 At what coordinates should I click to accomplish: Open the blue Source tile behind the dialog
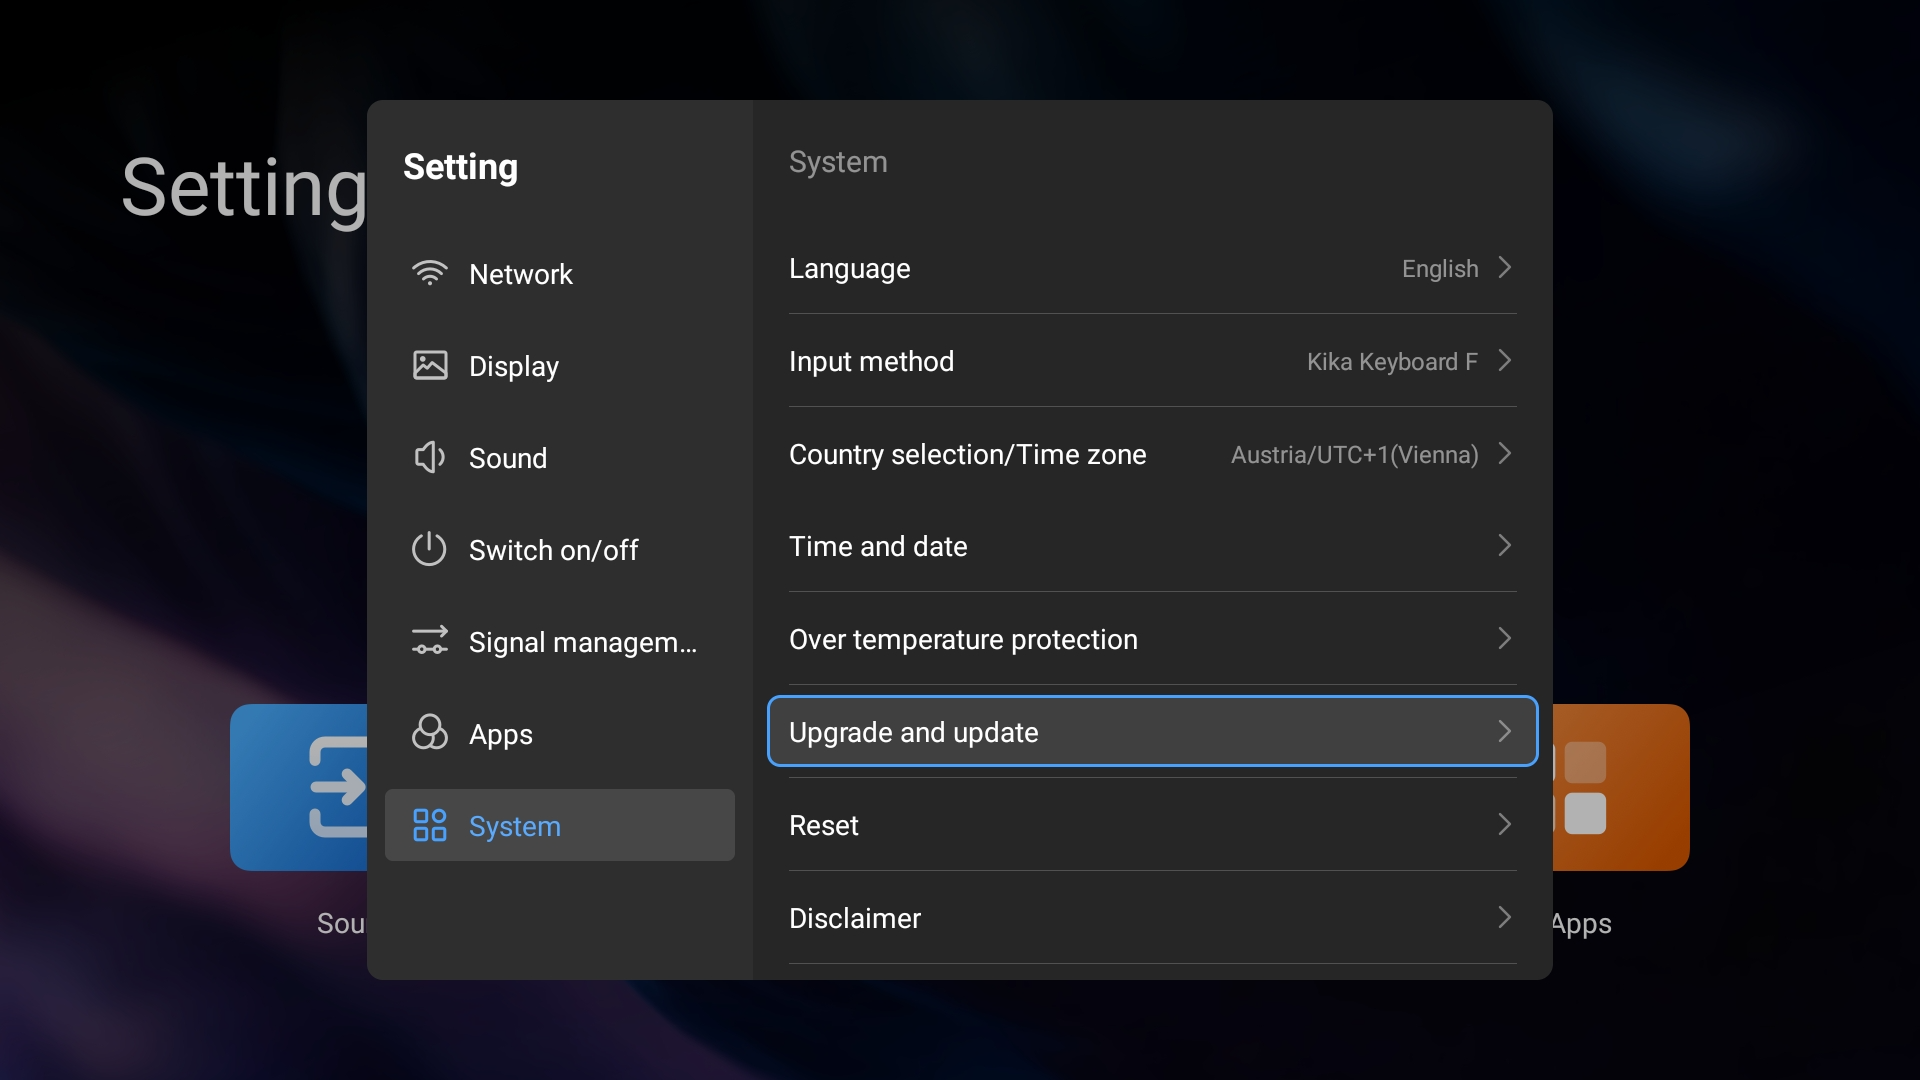point(298,787)
